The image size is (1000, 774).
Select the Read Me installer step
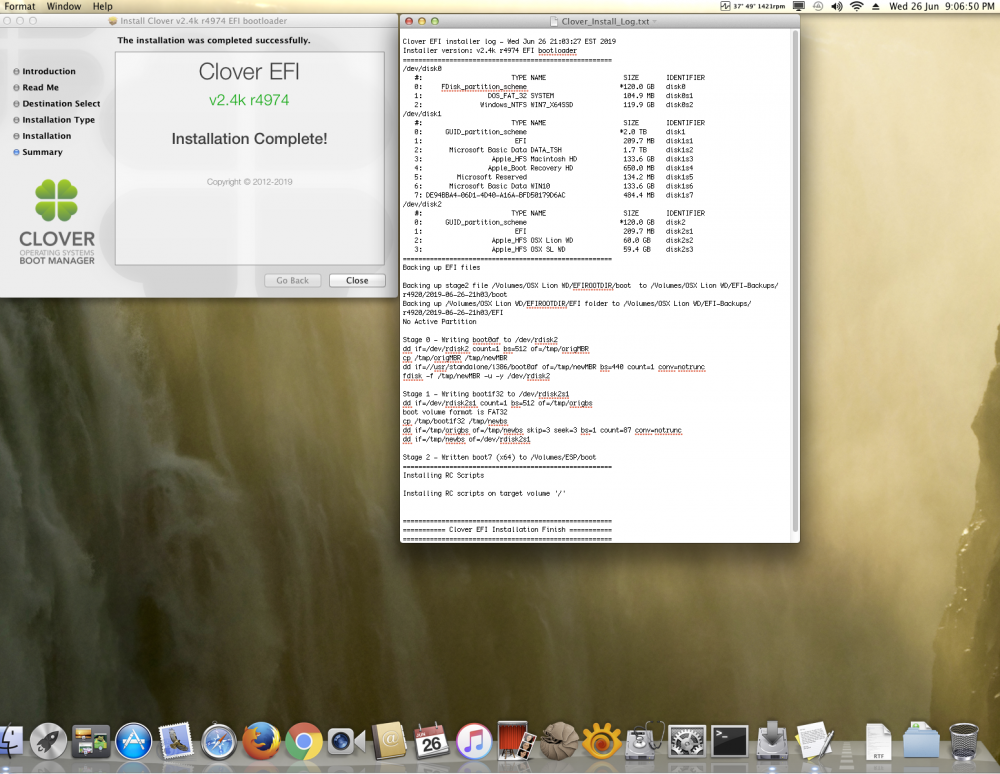(x=40, y=87)
